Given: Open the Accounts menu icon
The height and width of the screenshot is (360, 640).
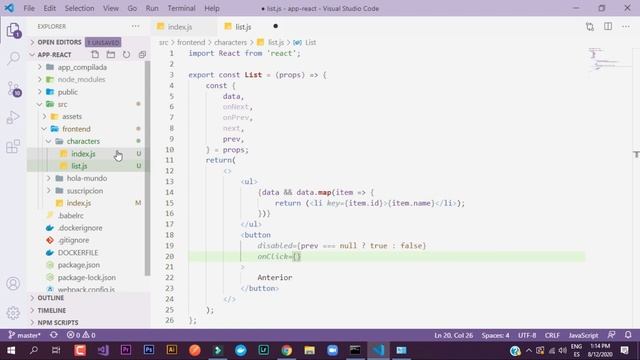Looking at the screenshot, I should [x=13, y=283].
